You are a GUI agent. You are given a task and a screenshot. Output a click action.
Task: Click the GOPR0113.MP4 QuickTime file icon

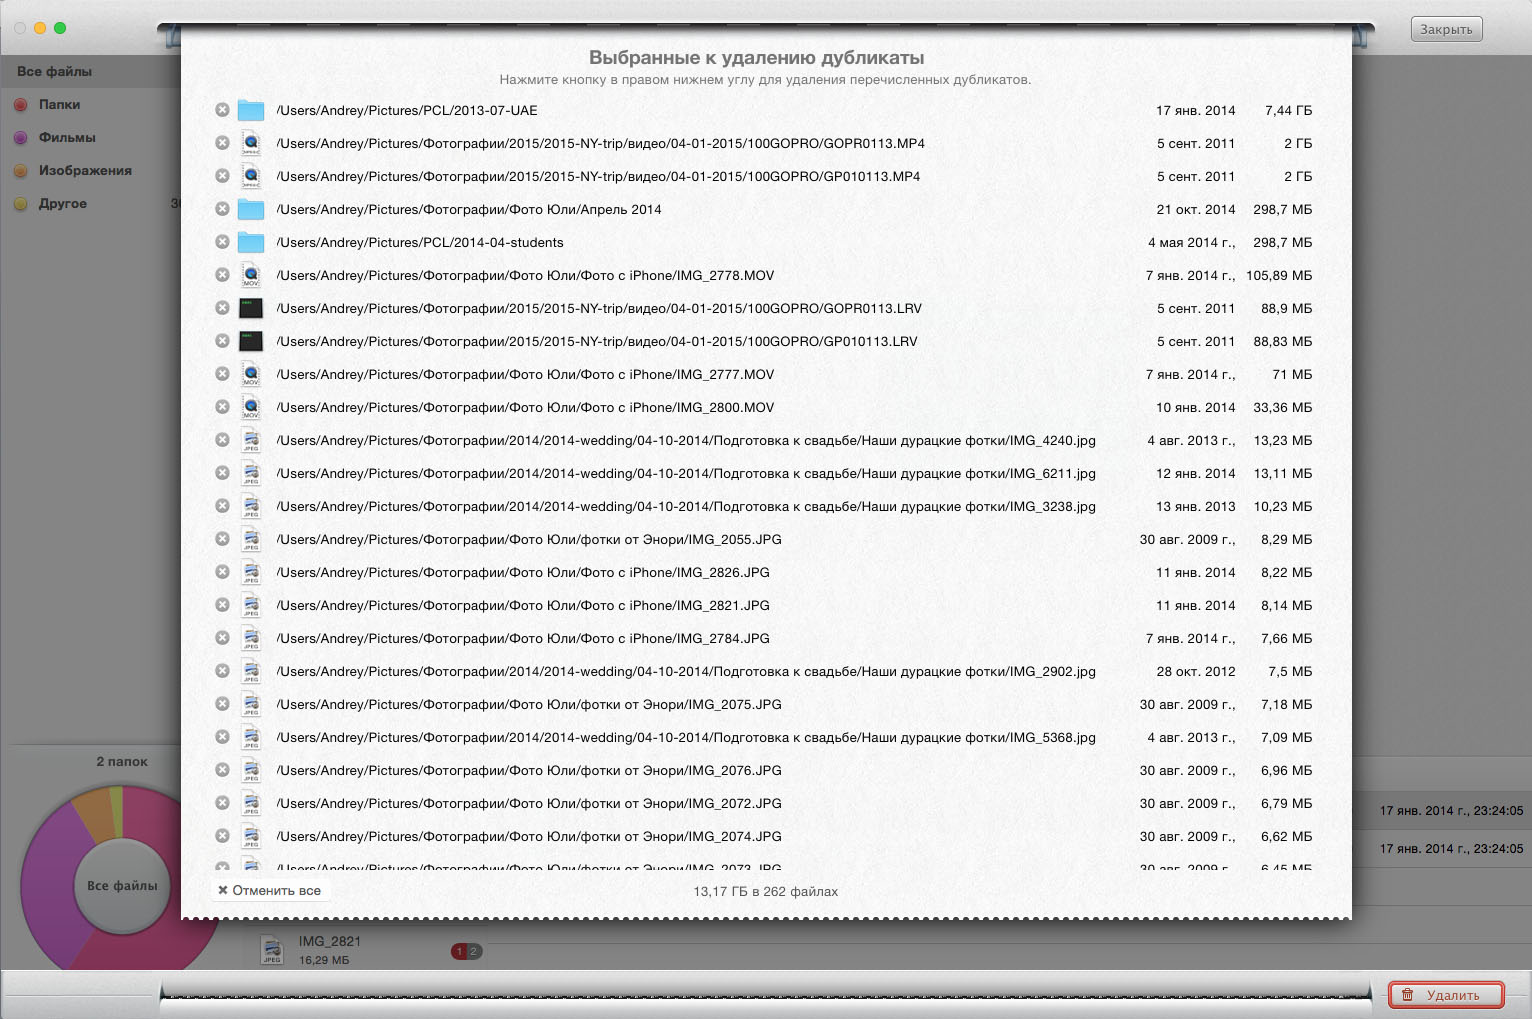pyautogui.click(x=251, y=143)
